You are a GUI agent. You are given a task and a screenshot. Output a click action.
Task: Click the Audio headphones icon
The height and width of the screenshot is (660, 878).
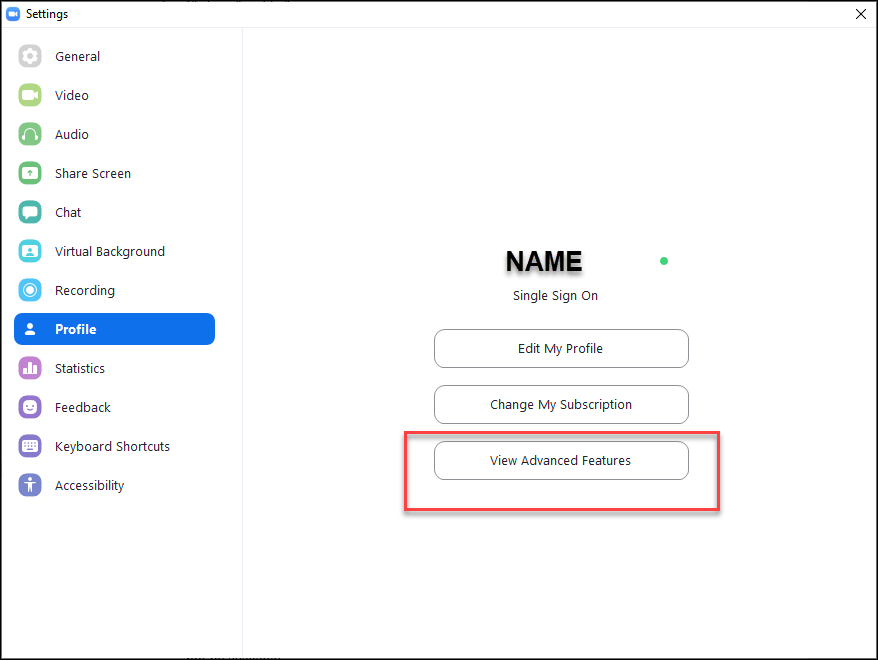[30, 134]
